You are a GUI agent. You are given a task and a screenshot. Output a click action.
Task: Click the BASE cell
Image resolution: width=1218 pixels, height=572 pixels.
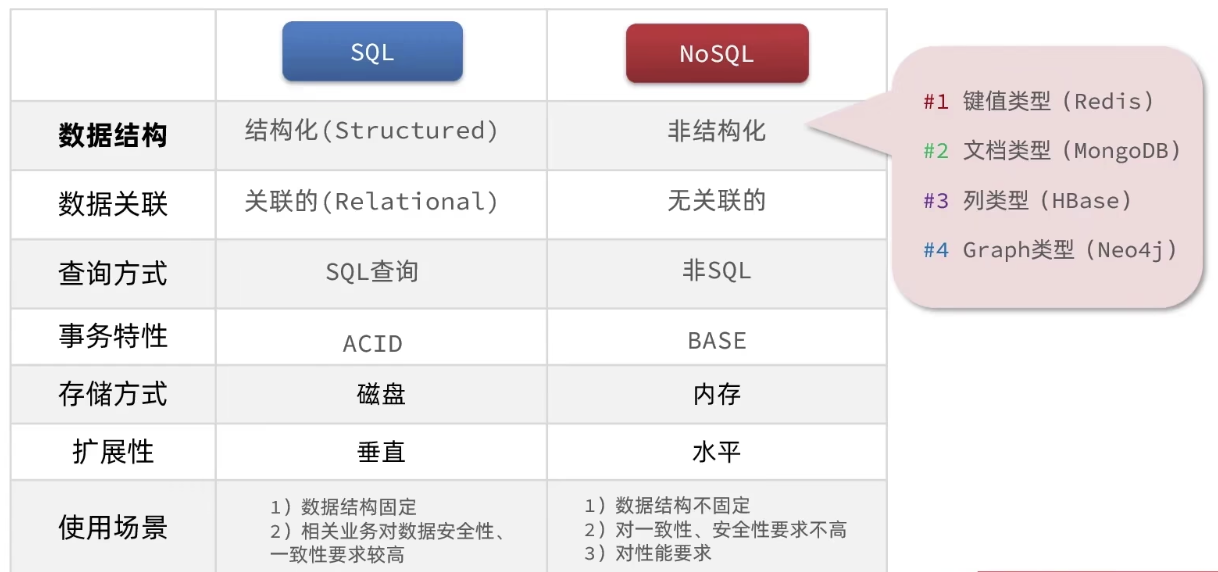[716, 341]
